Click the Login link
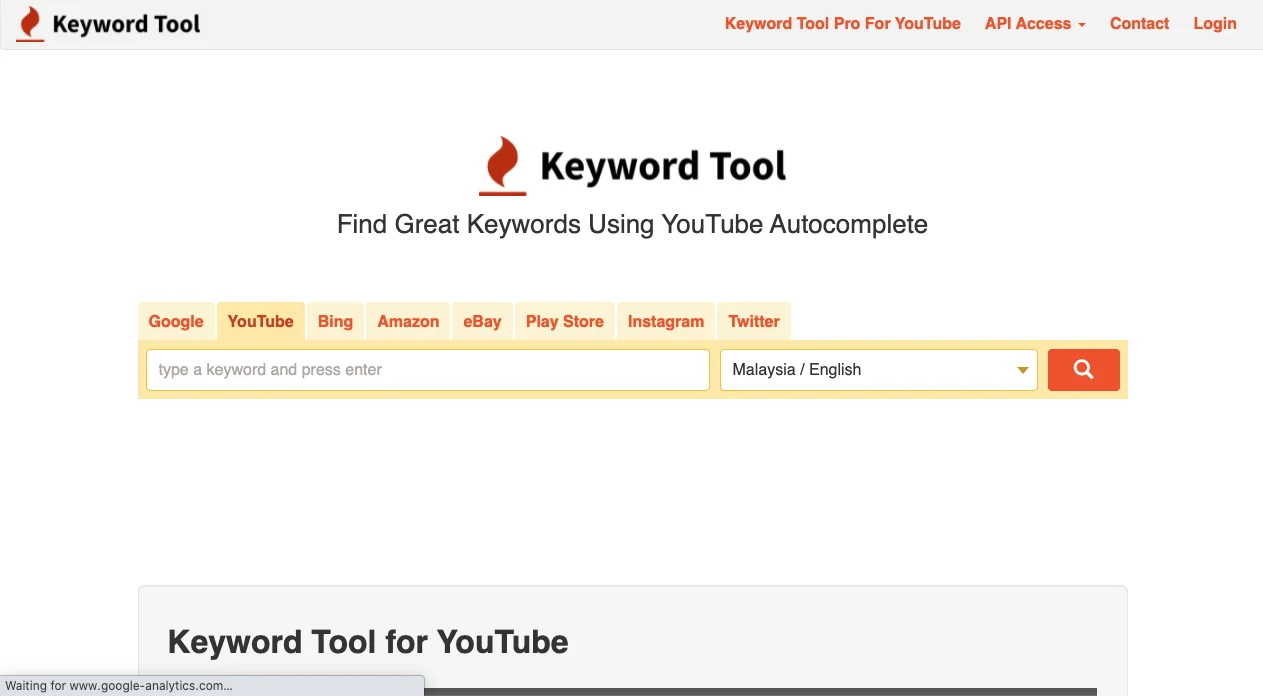Viewport: 1263px width, 696px height. [1215, 24]
